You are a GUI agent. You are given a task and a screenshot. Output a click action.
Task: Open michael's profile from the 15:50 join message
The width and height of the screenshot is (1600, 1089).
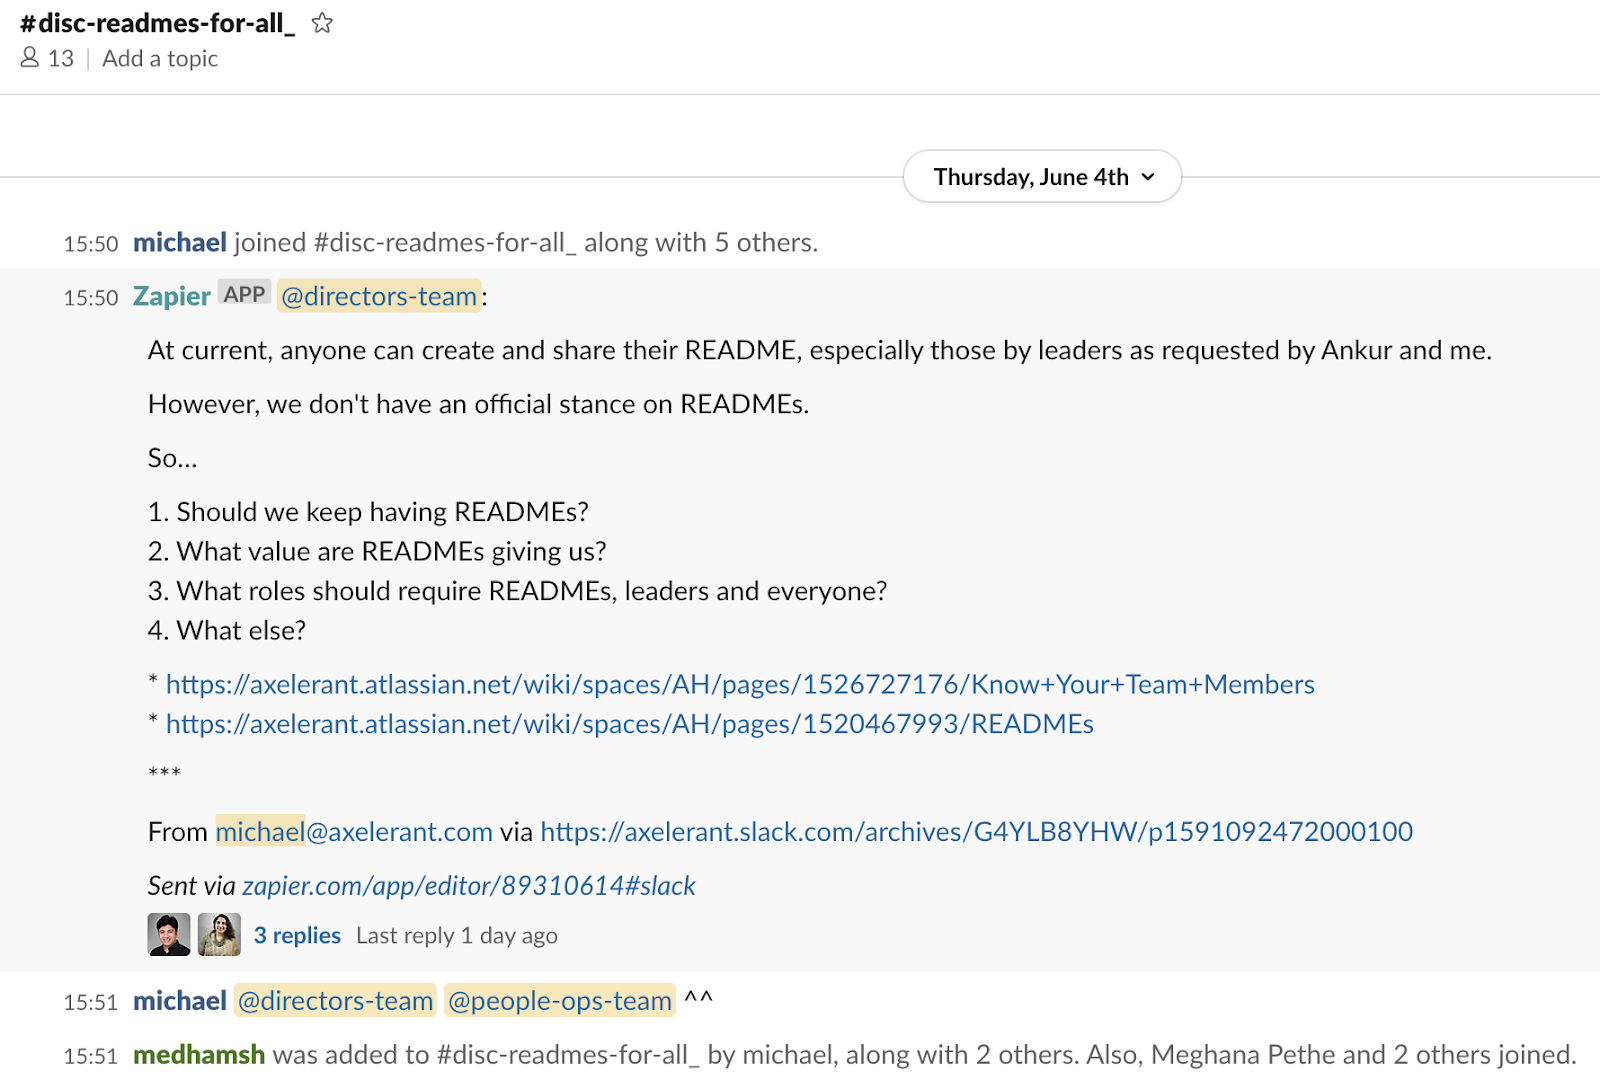[x=180, y=242]
